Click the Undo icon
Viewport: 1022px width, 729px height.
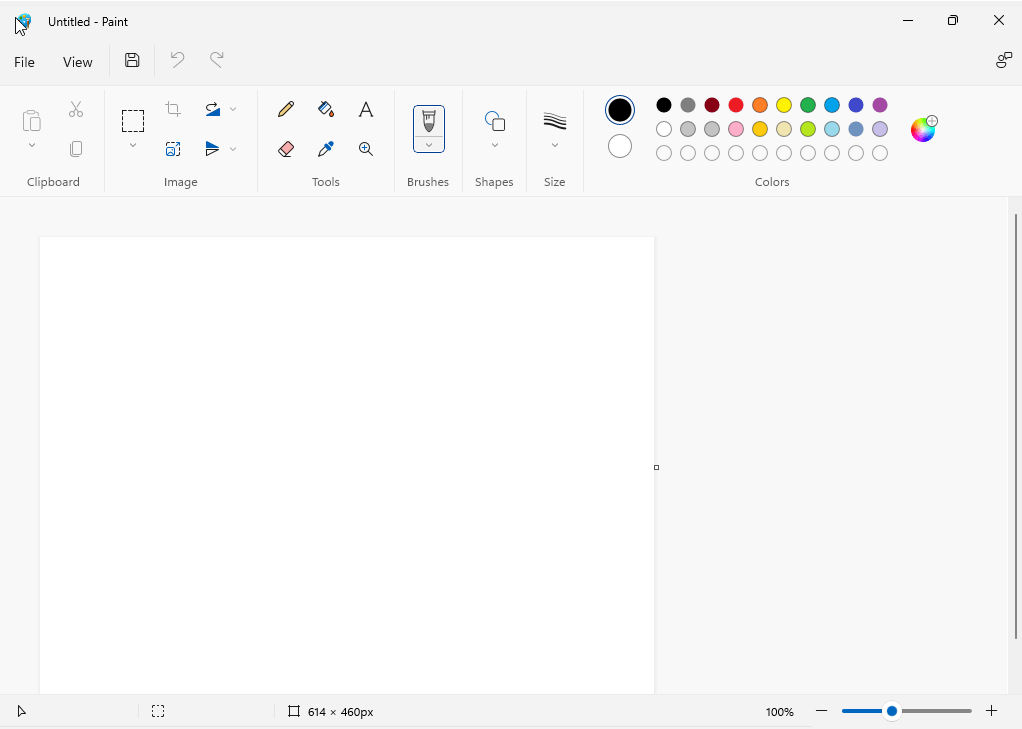click(x=177, y=61)
